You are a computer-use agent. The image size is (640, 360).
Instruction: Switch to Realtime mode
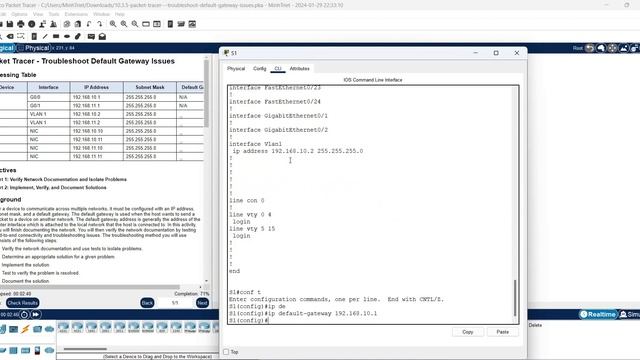(598, 314)
